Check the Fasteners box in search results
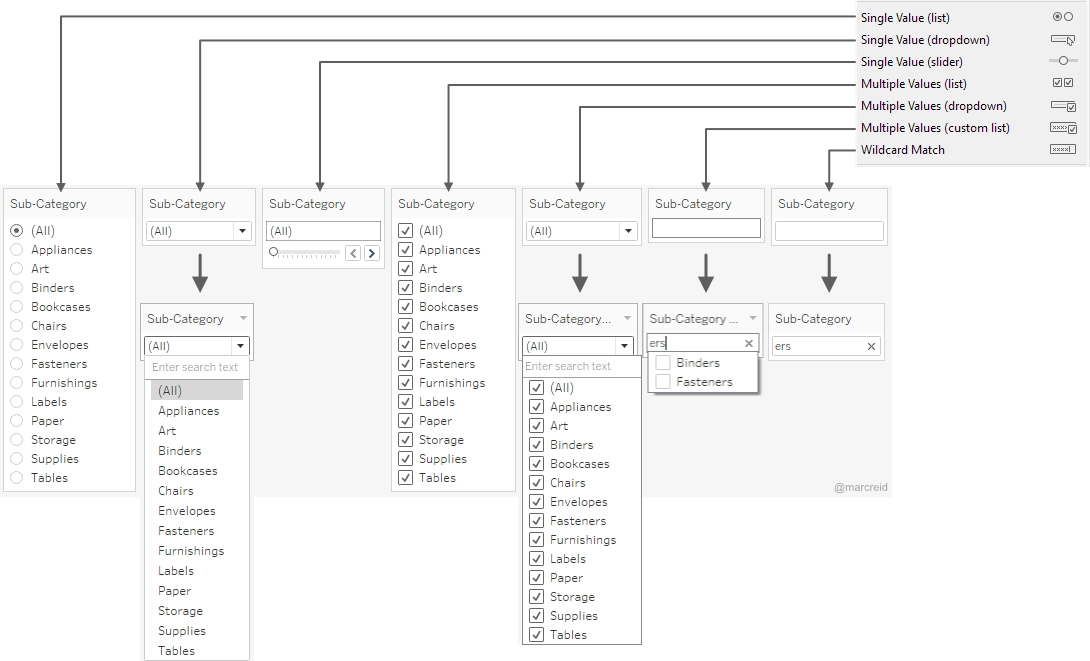 click(x=663, y=382)
